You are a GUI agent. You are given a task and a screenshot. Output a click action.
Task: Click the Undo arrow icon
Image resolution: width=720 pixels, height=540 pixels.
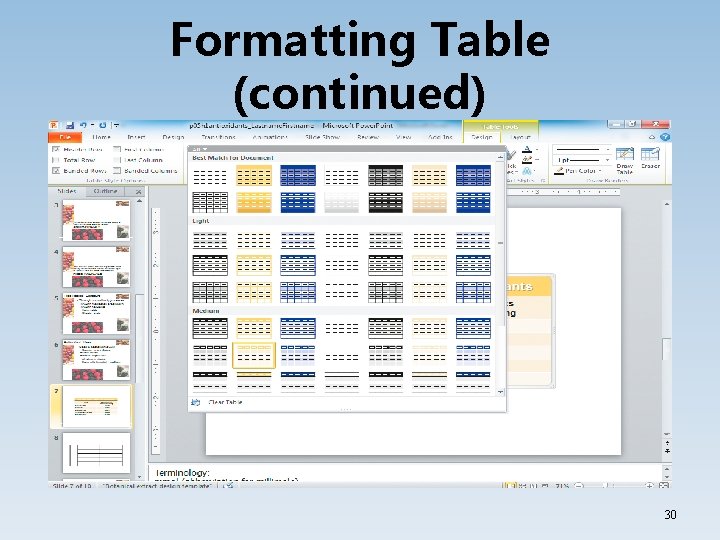coord(83,125)
